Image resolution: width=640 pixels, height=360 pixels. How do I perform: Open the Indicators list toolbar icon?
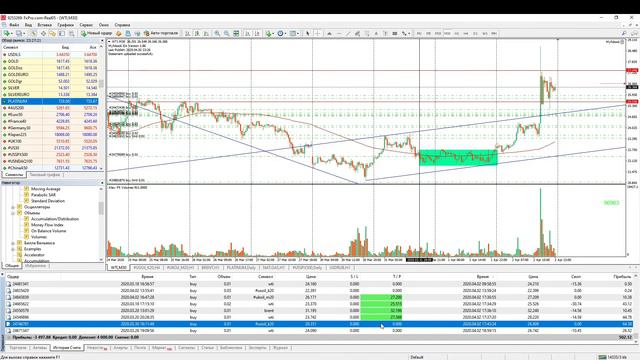(x=268, y=33)
